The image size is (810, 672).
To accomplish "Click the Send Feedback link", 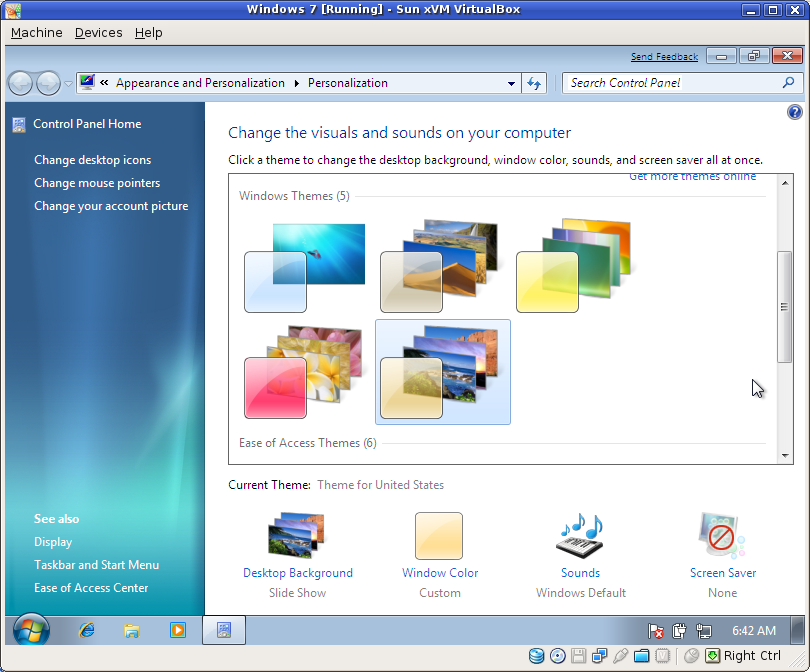I will [664, 57].
